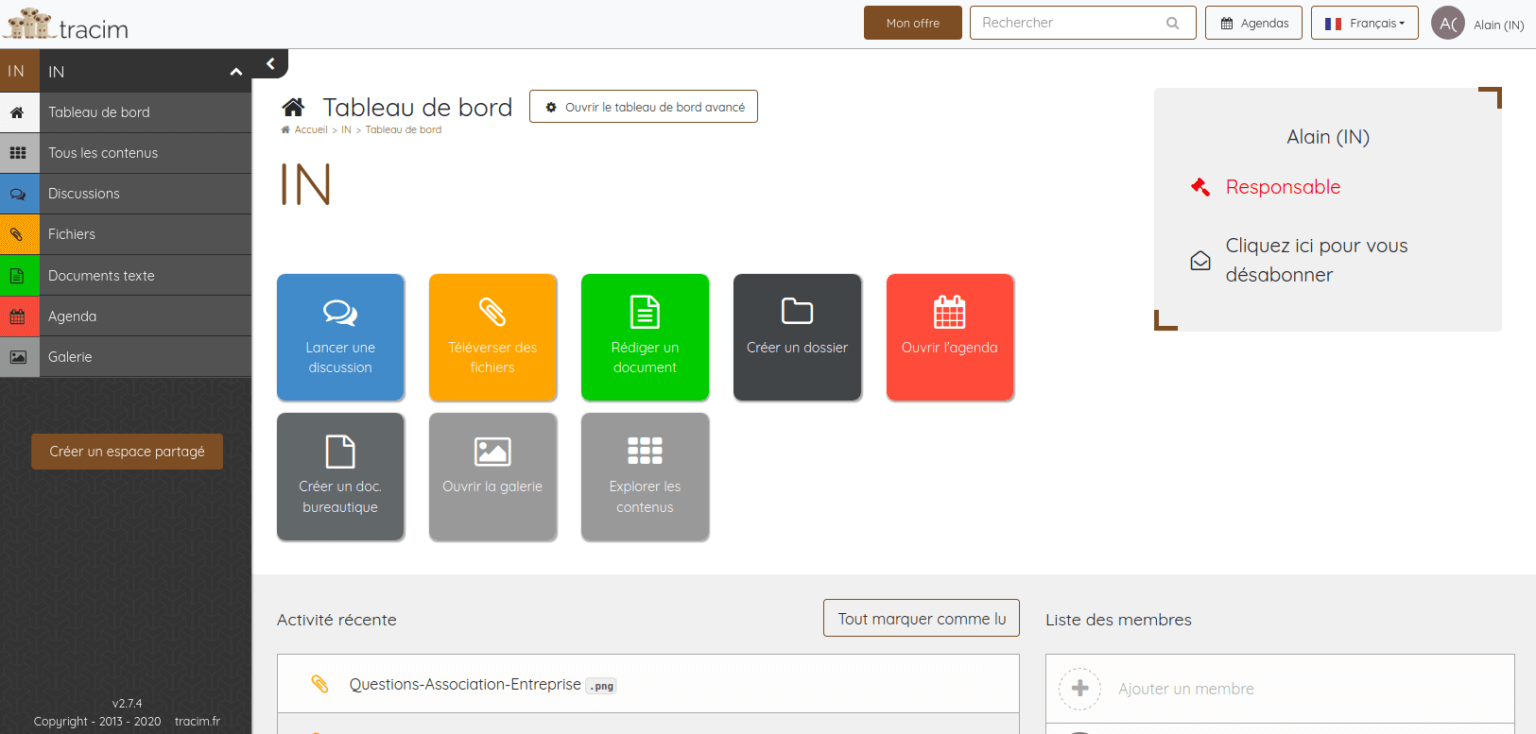Click the red Agenda sidebar icon
This screenshot has height=734, width=1536.
[18, 316]
